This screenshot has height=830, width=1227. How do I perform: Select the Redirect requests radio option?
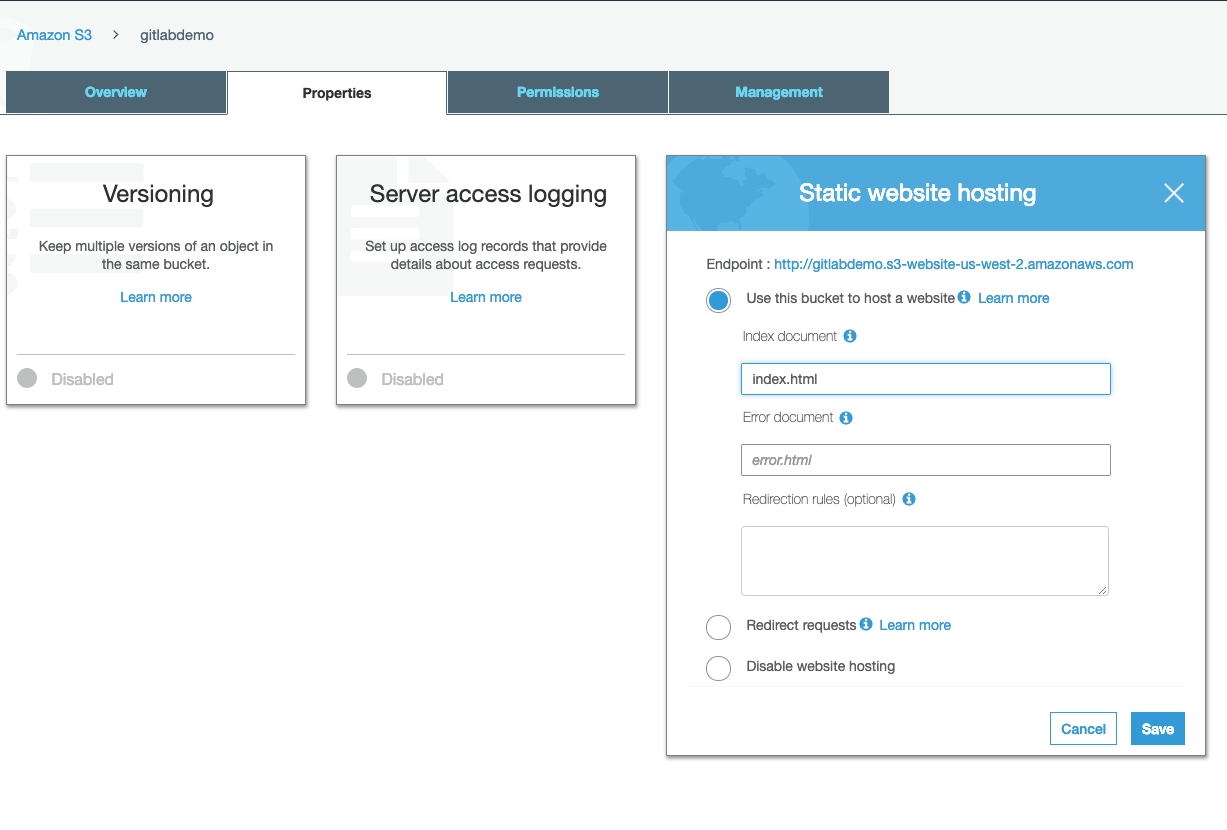click(719, 627)
